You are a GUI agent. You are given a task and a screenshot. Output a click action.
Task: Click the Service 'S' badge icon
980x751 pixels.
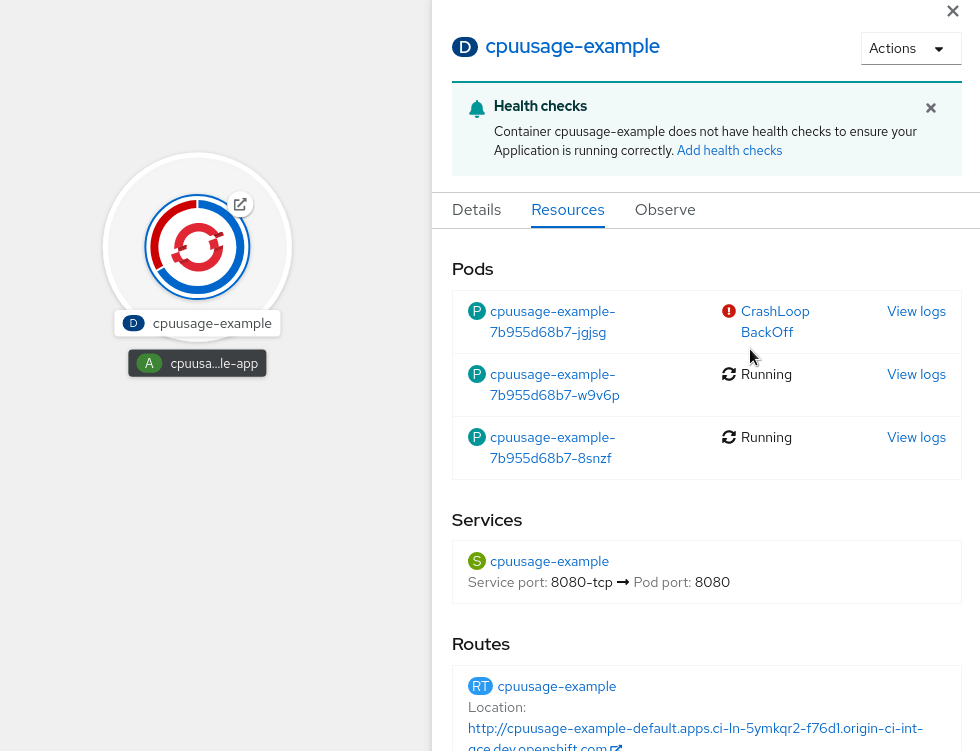click(x=477, y=561)
